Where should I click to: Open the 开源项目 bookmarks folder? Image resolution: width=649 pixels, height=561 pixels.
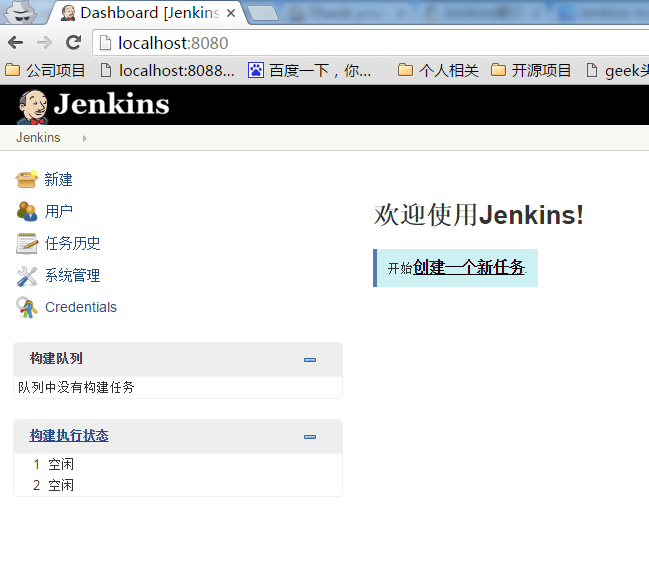click(x=531, y=70)
